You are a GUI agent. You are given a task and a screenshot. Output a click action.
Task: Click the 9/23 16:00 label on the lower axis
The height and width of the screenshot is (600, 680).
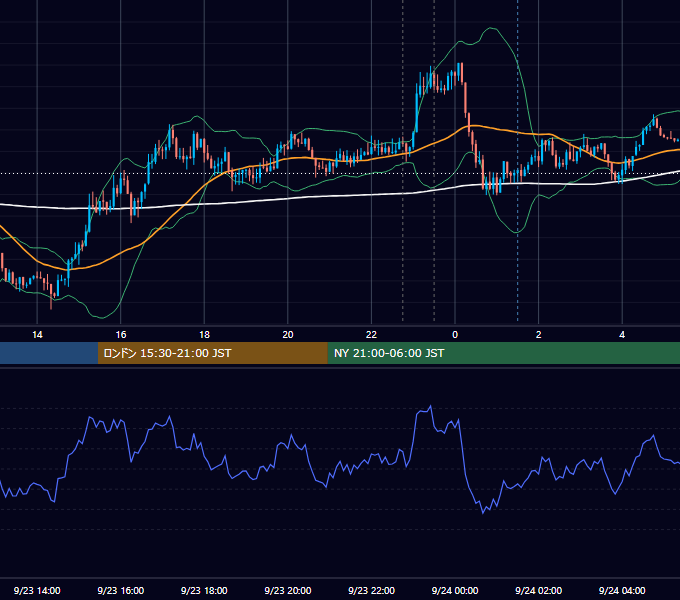click(x=121, y=590)
